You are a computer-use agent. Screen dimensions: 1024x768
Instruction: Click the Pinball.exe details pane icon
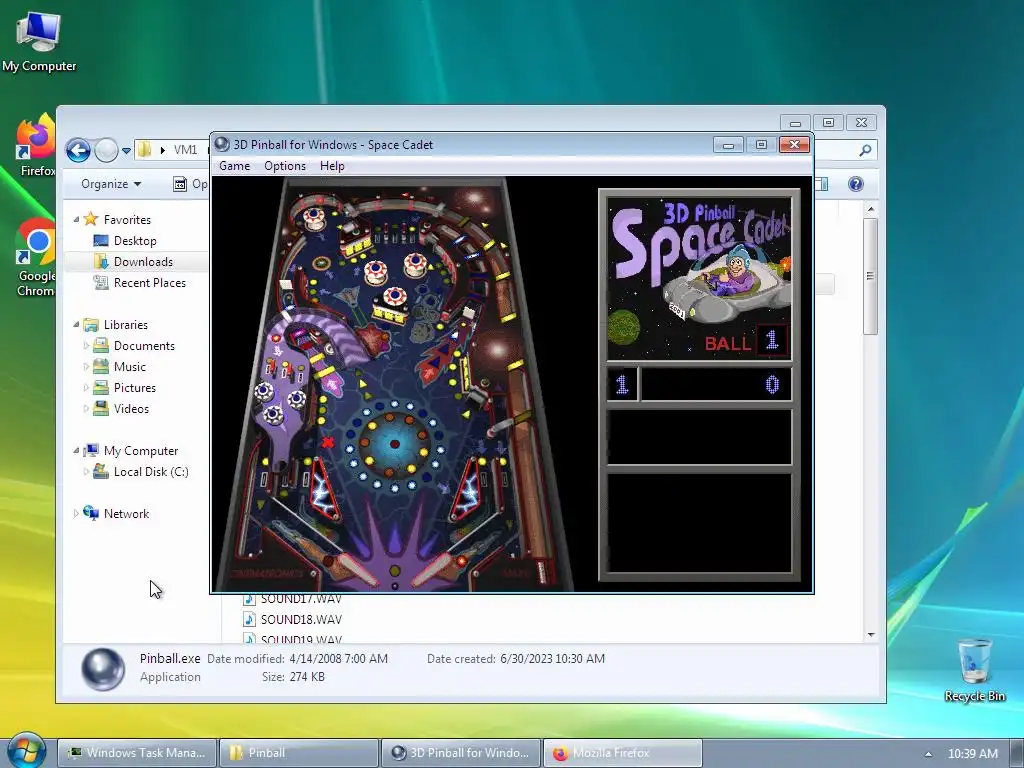point(103,669)
